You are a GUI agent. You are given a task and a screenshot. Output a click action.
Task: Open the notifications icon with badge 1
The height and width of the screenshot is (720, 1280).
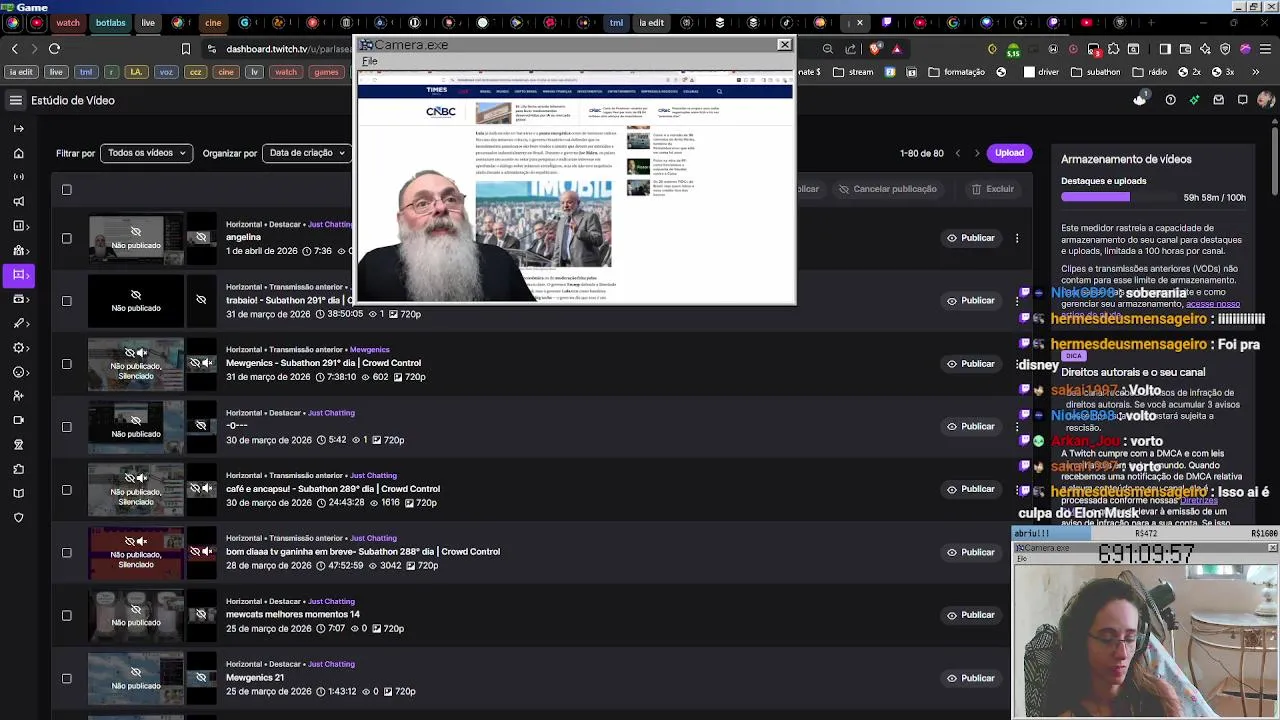tap(1140, 99)
